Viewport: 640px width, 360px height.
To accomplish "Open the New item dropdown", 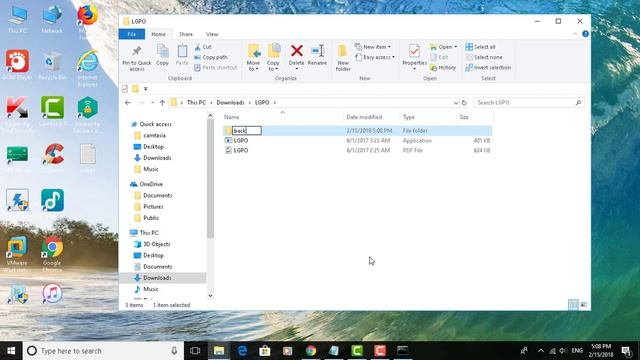I will click(x=373, y=47).
